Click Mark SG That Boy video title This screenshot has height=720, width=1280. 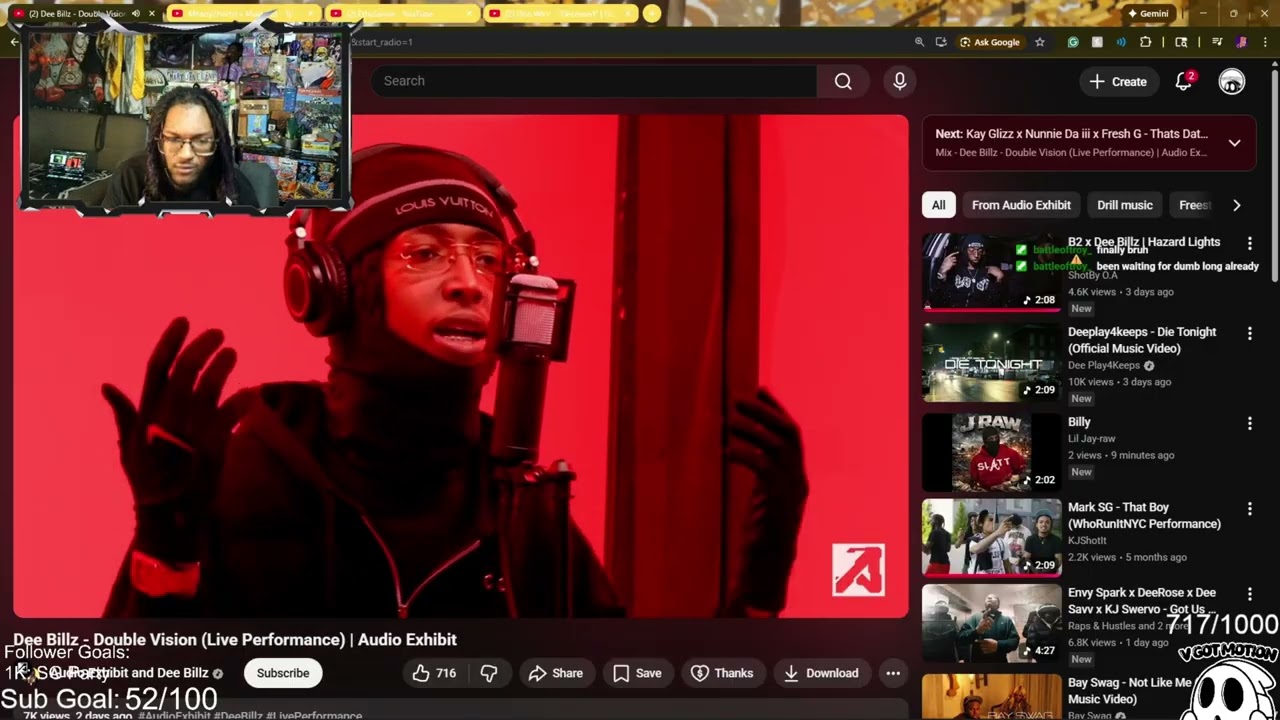(1144, 515)
